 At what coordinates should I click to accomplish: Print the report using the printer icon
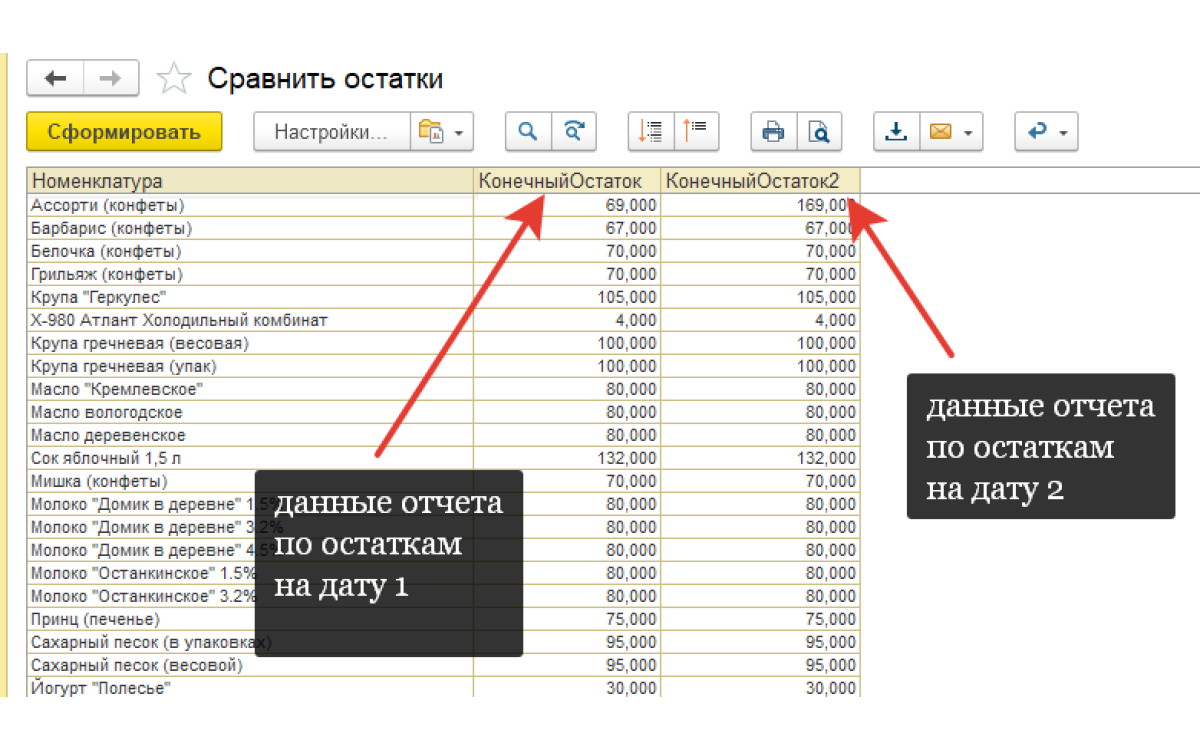pos(773,132)
